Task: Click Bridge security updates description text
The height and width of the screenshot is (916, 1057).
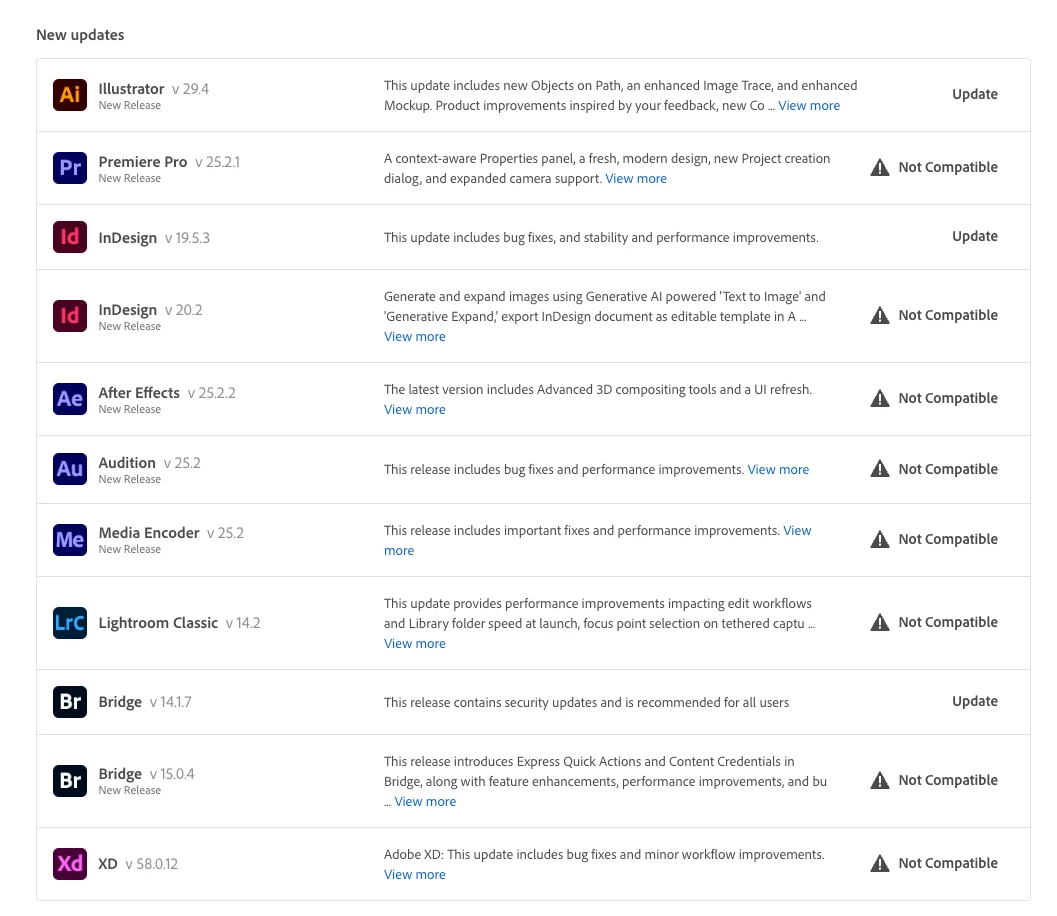Action: (586, 702)
